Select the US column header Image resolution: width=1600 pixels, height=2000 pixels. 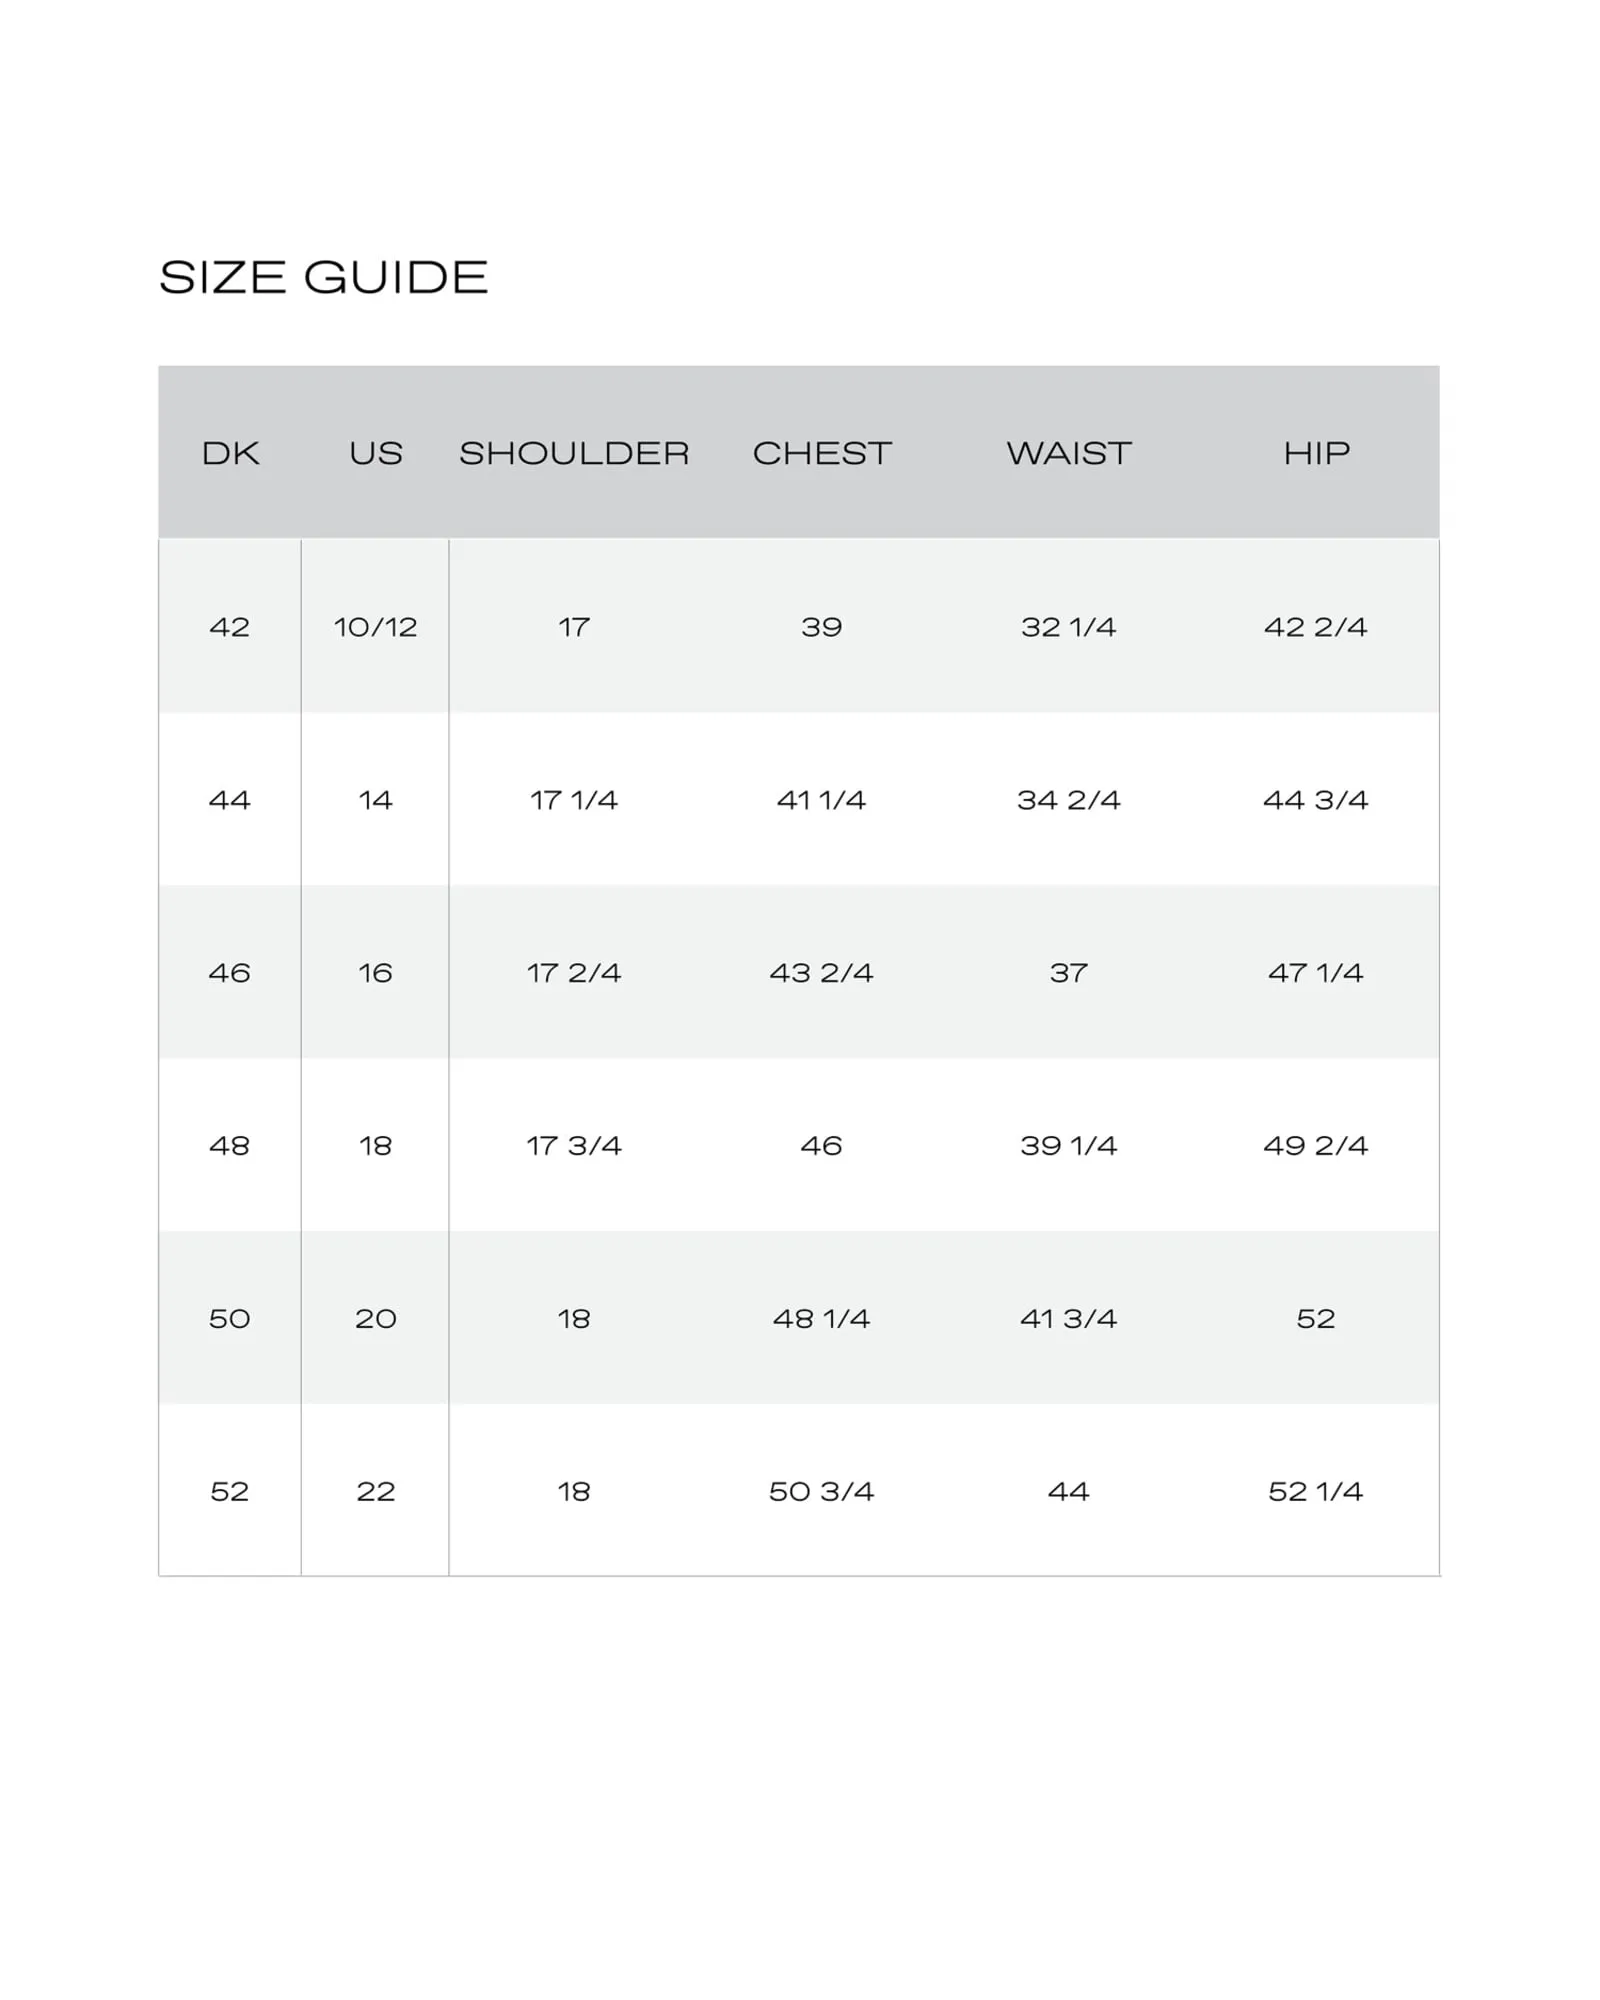click(375, 453)
